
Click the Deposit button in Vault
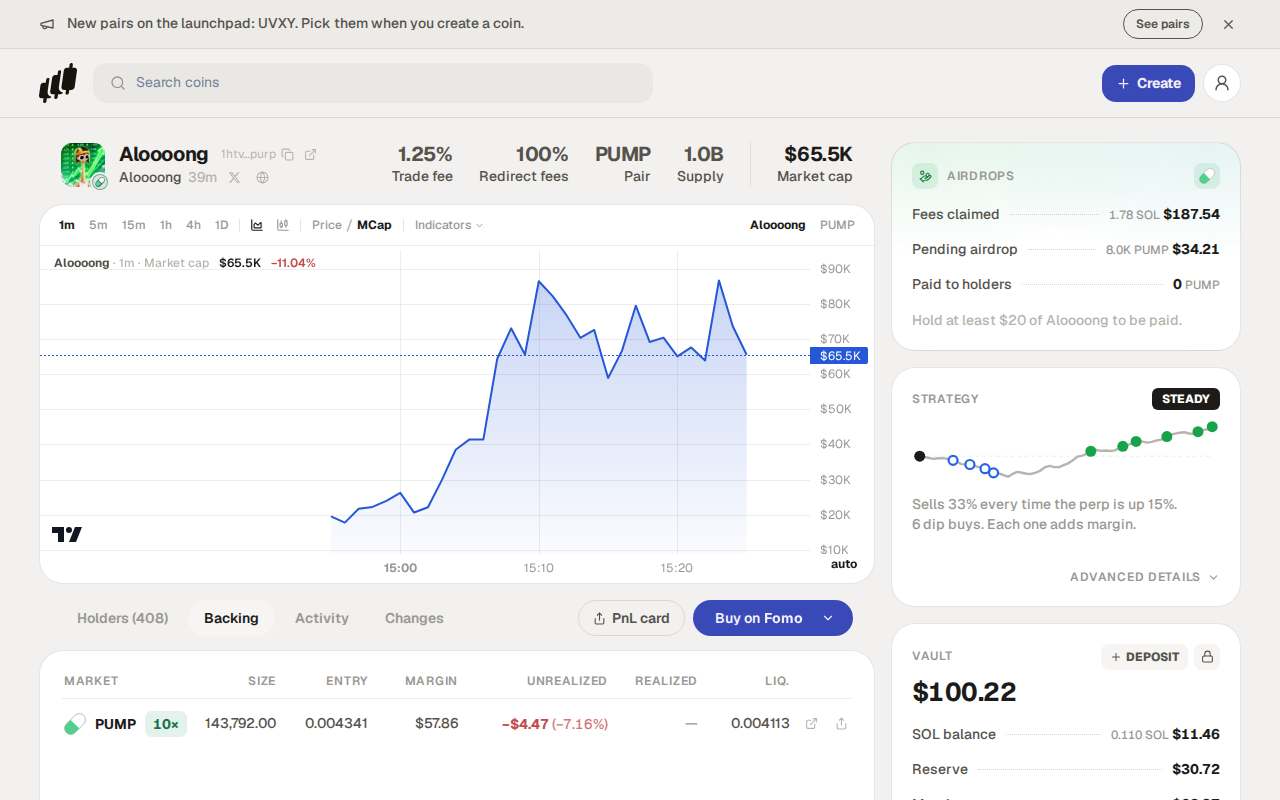[x=1144, y=657]
